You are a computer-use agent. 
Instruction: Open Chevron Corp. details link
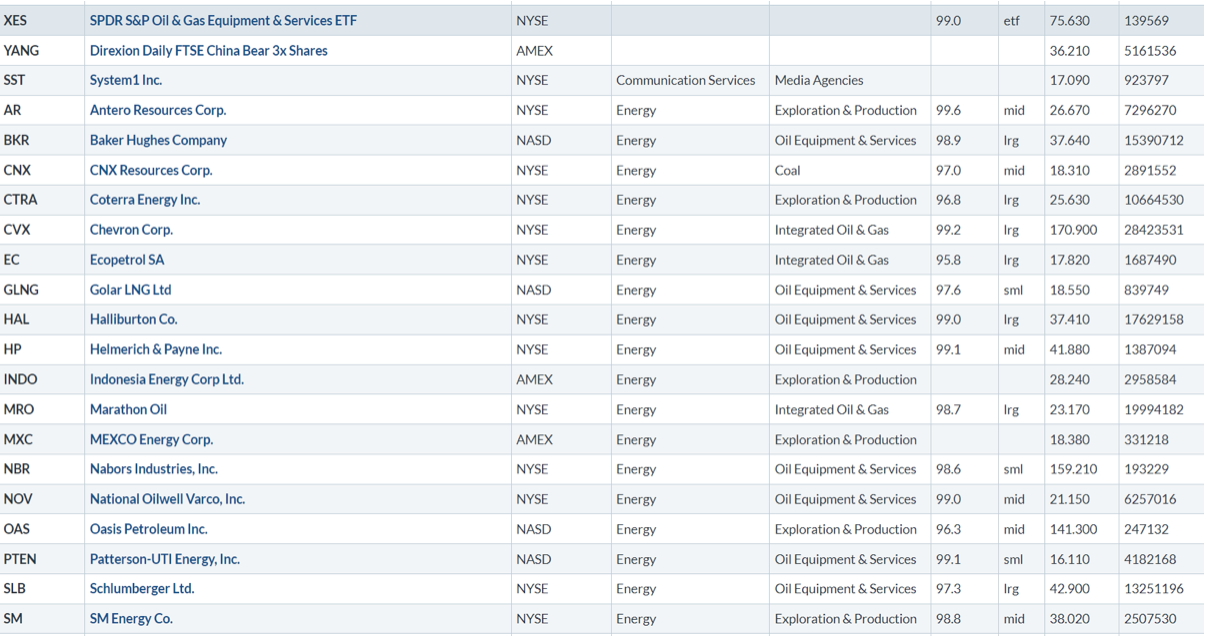coord(131,230)
